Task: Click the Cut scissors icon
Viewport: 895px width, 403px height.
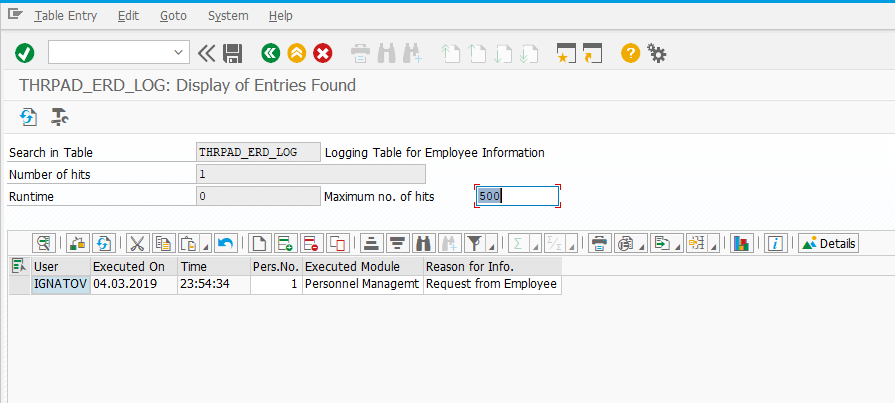Action: point(138,244)
